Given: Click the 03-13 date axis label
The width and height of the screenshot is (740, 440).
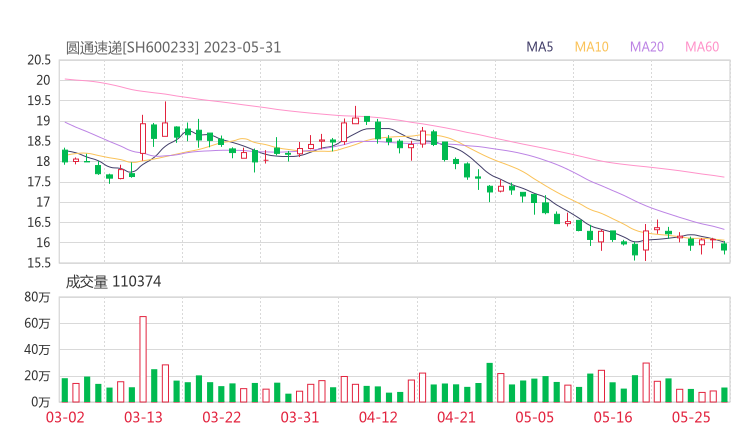Looking at the screenshot, I should click(143, 417).
